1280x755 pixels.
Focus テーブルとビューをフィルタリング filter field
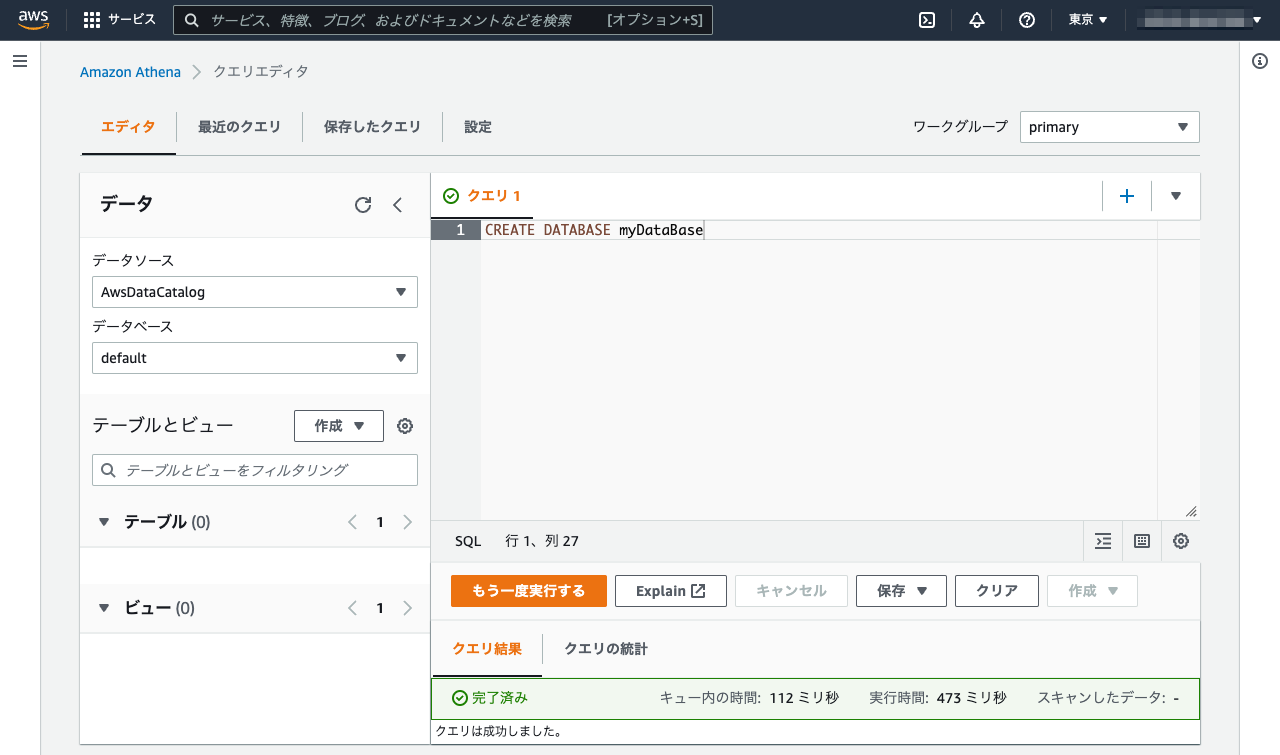pyautogui.click(x=255, y=470)
